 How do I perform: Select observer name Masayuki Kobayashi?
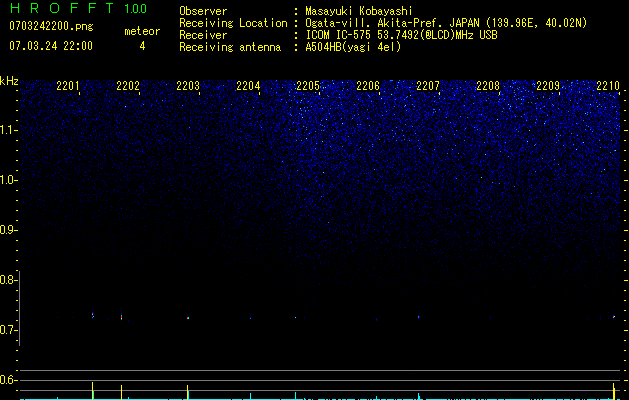[x=359, y=11]
